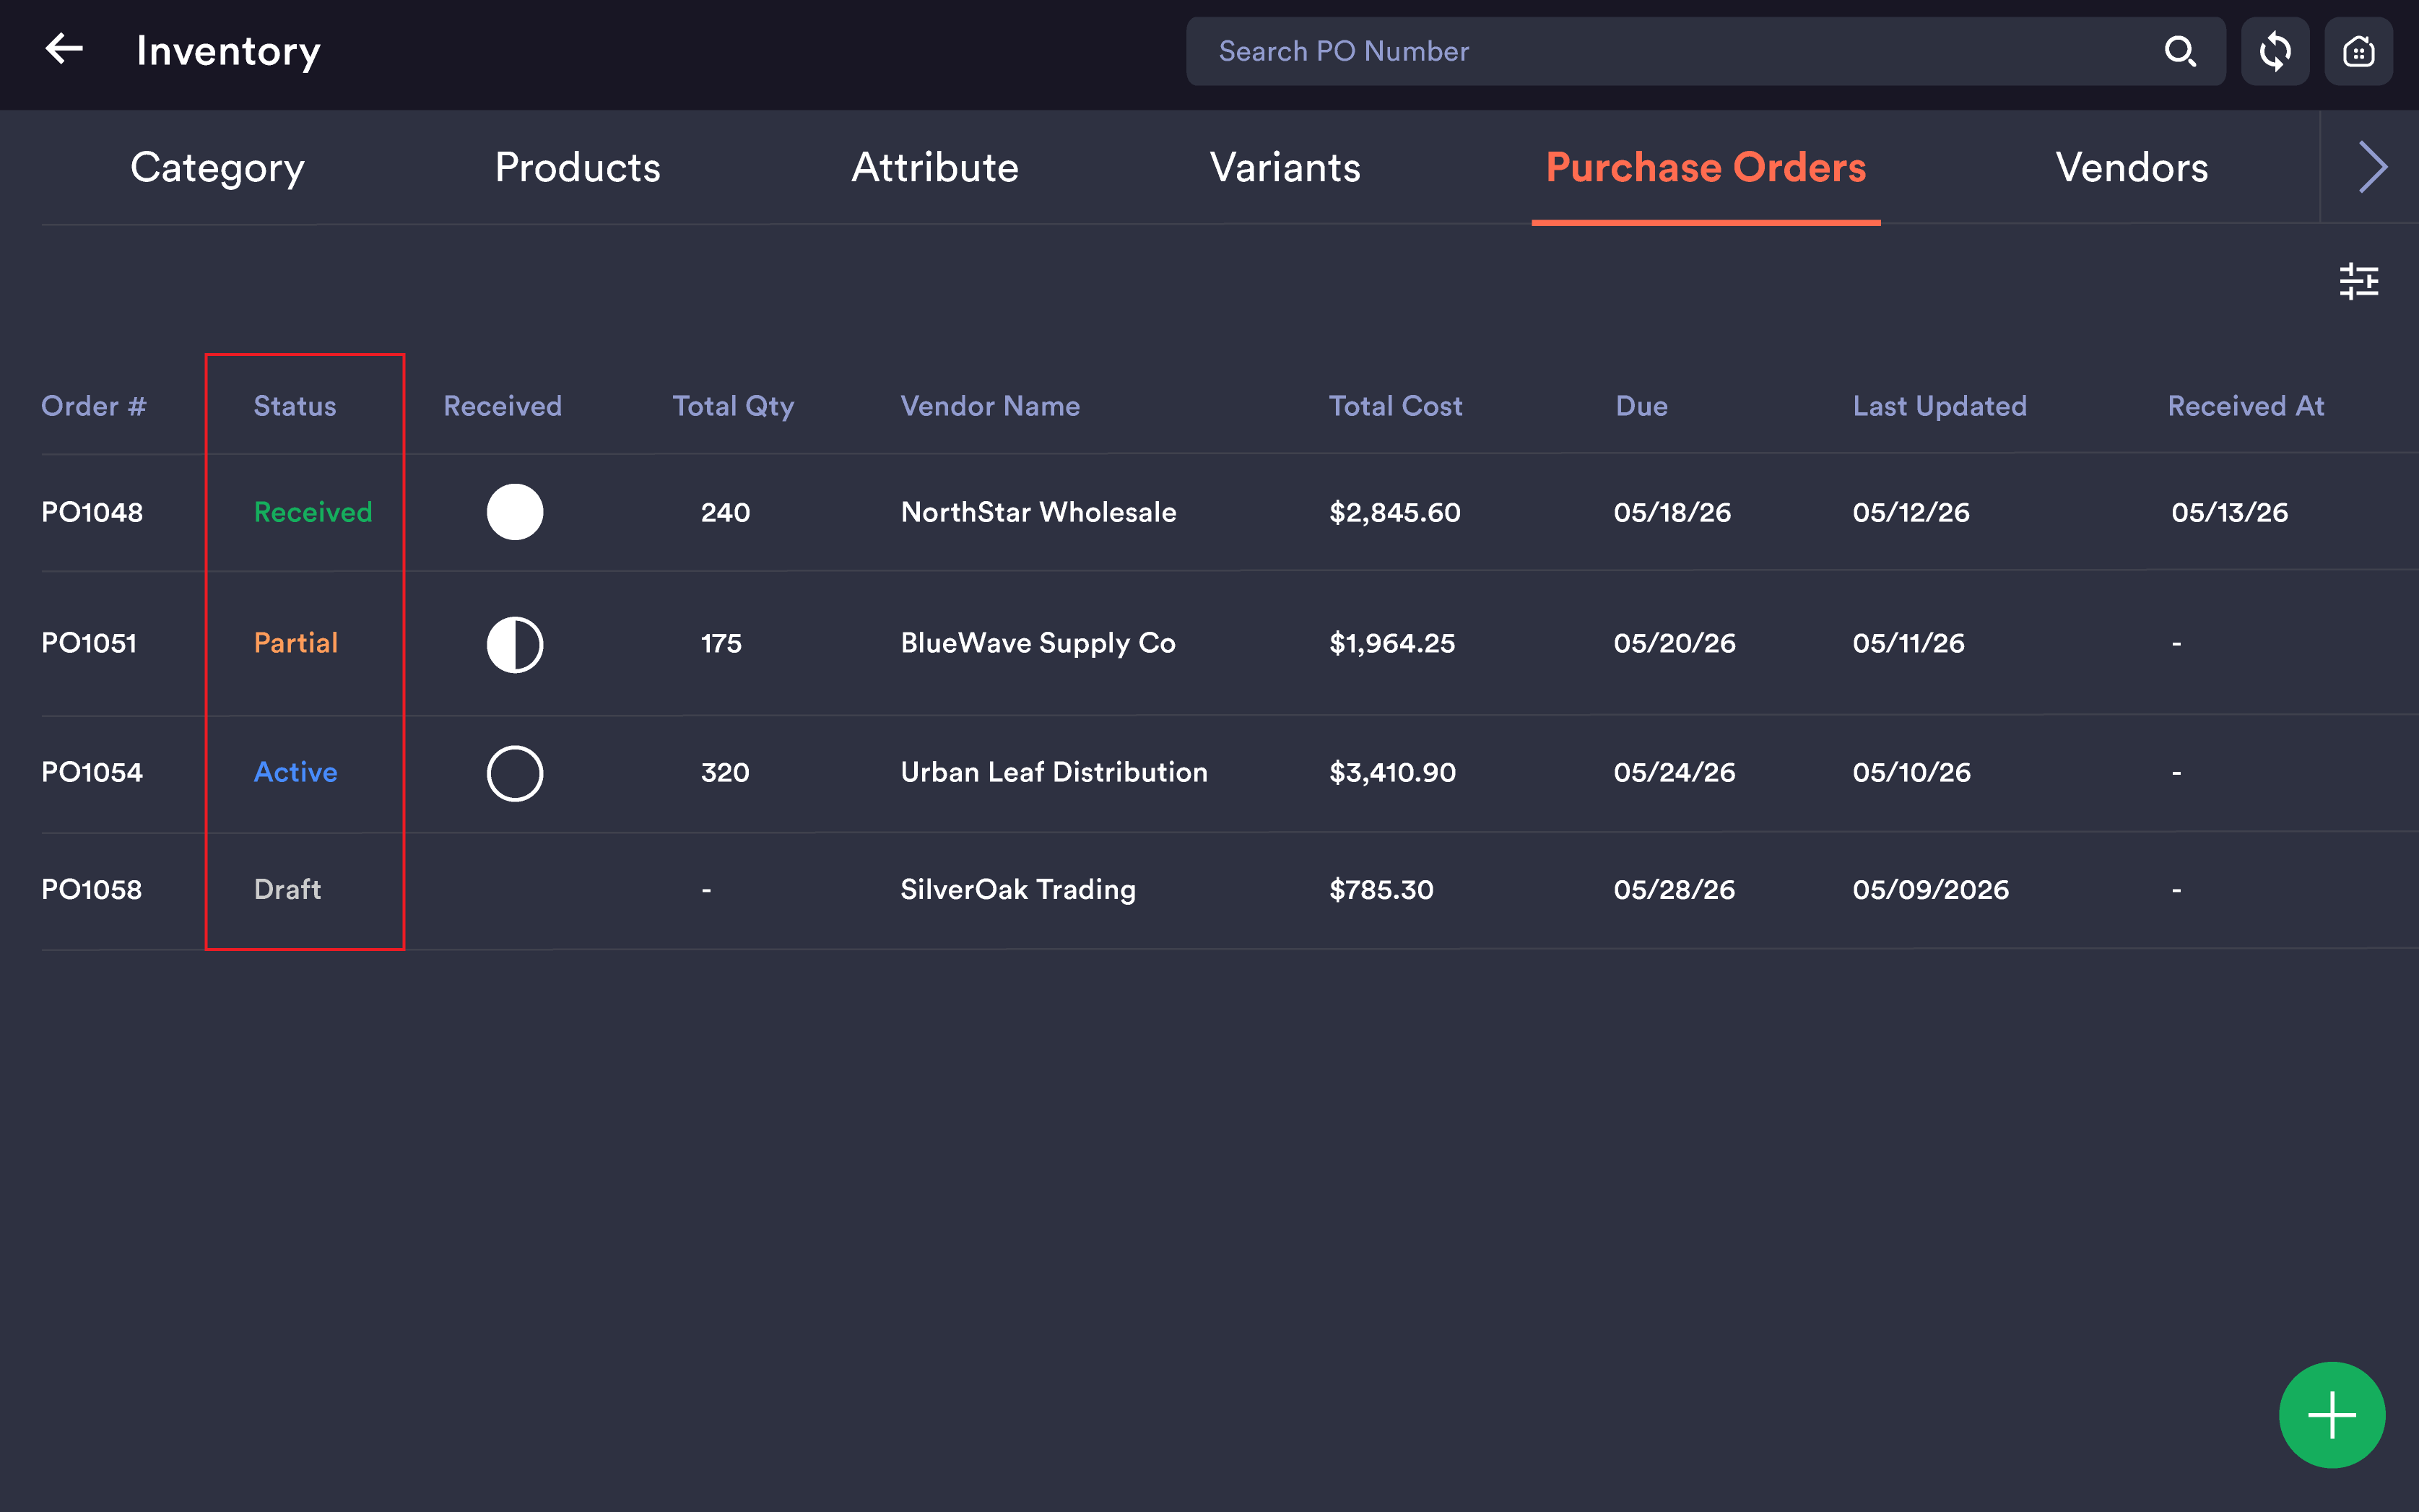Open order PO1048
This screenshot has height=1512, width=2419.
click(x=92, y=512)
